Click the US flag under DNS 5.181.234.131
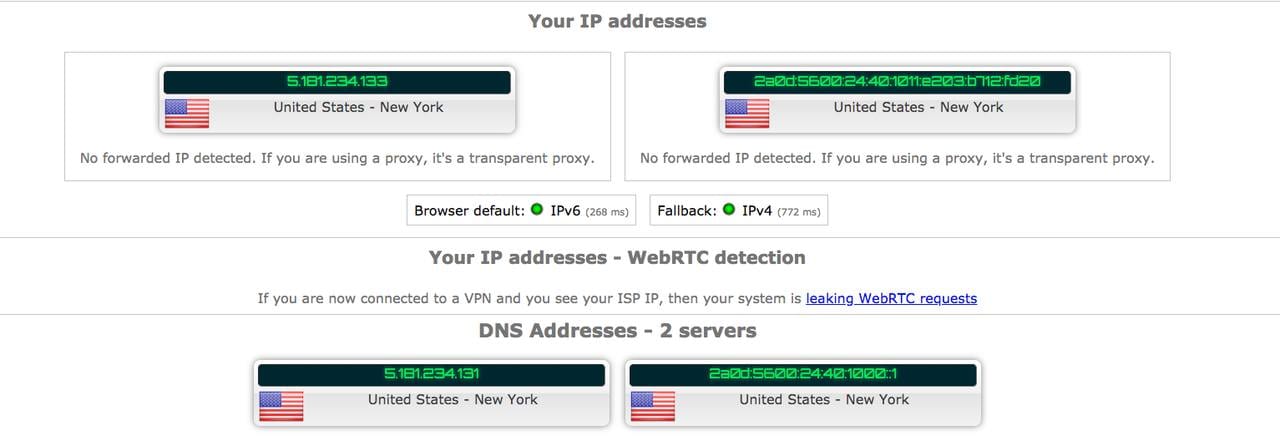The image size is (1280, 441). click(281, 406)
